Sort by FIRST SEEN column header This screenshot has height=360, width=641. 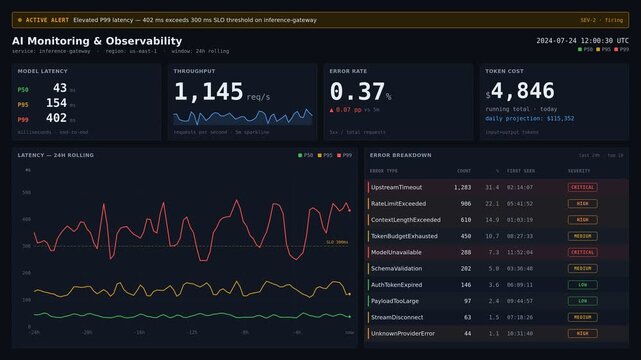coord(521,171)
